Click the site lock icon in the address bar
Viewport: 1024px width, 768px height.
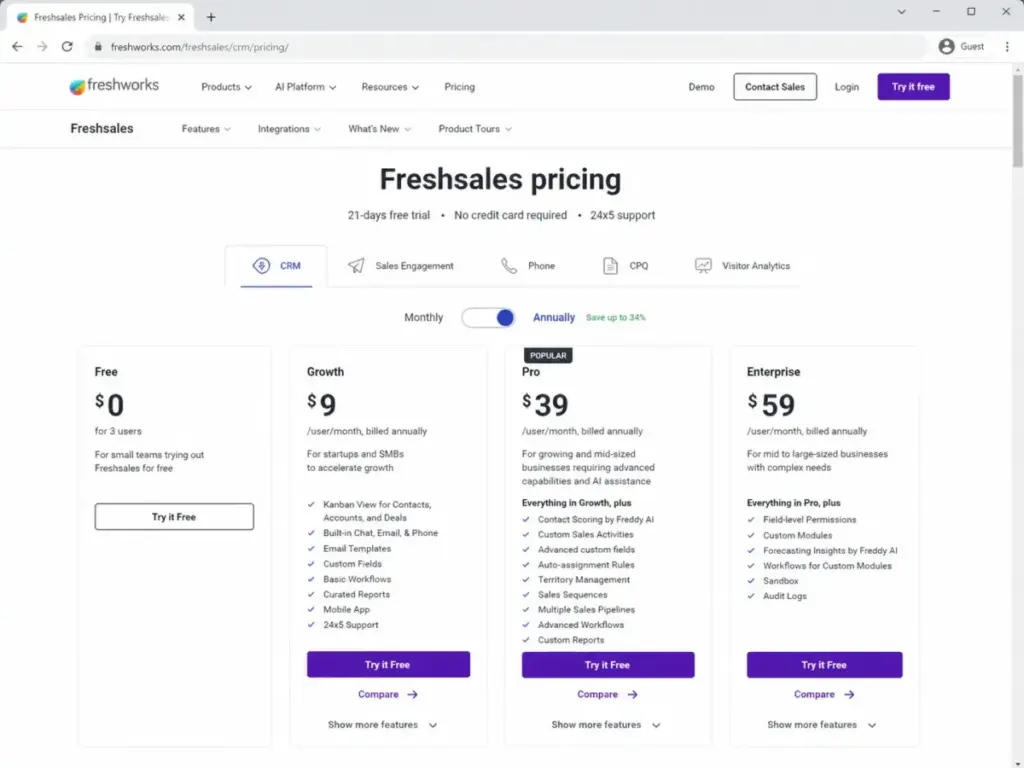98,46
